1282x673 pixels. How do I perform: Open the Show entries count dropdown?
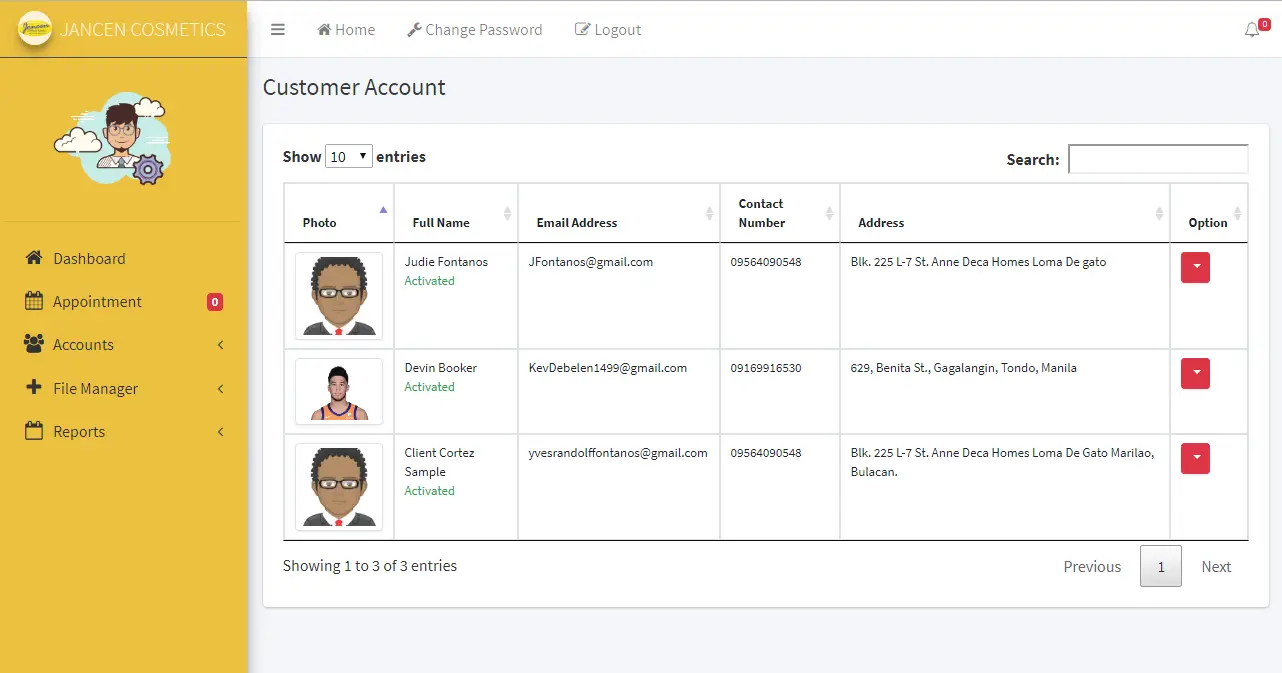(349, 156)
